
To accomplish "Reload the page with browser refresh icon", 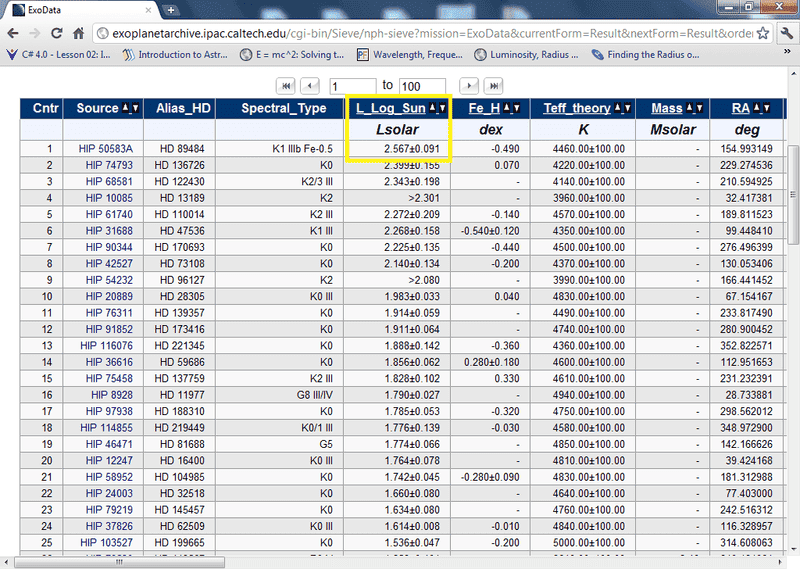I will 57,32.
